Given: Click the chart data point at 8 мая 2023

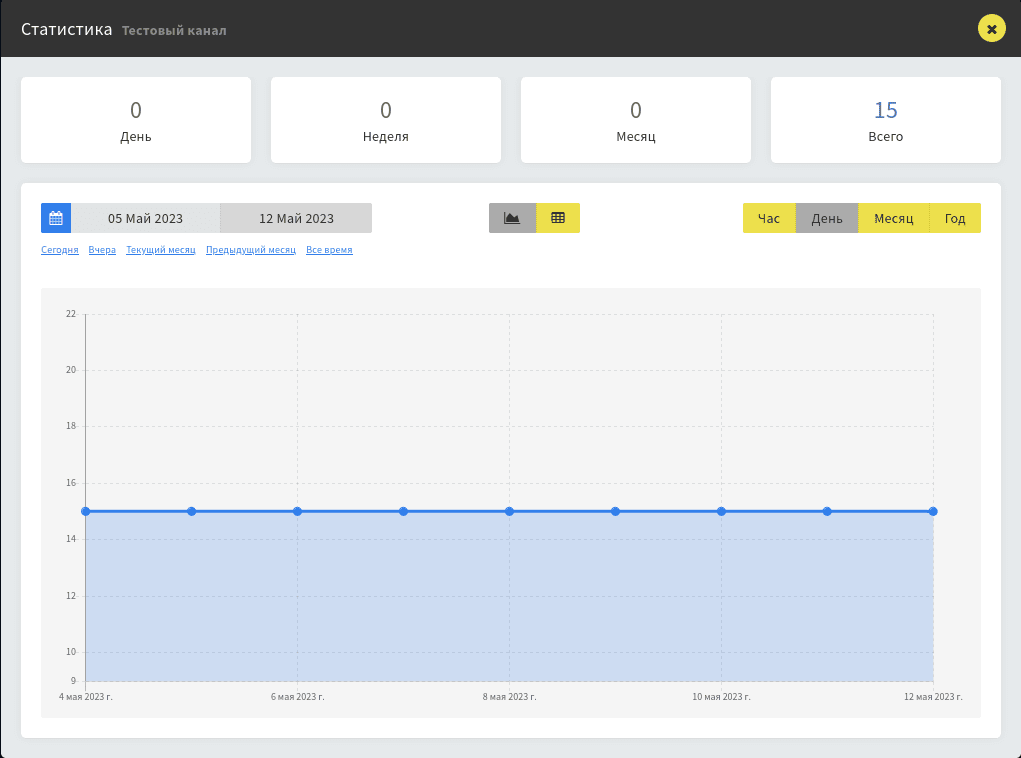Looking at the screenshot, I should coord(509,511).
